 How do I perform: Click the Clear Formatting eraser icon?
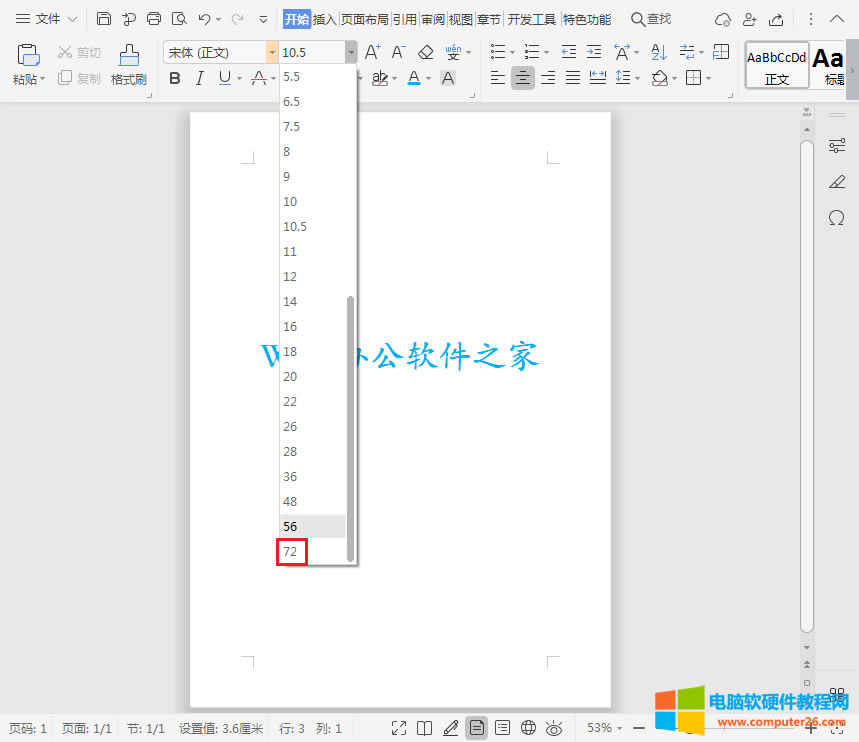(426, 53)
